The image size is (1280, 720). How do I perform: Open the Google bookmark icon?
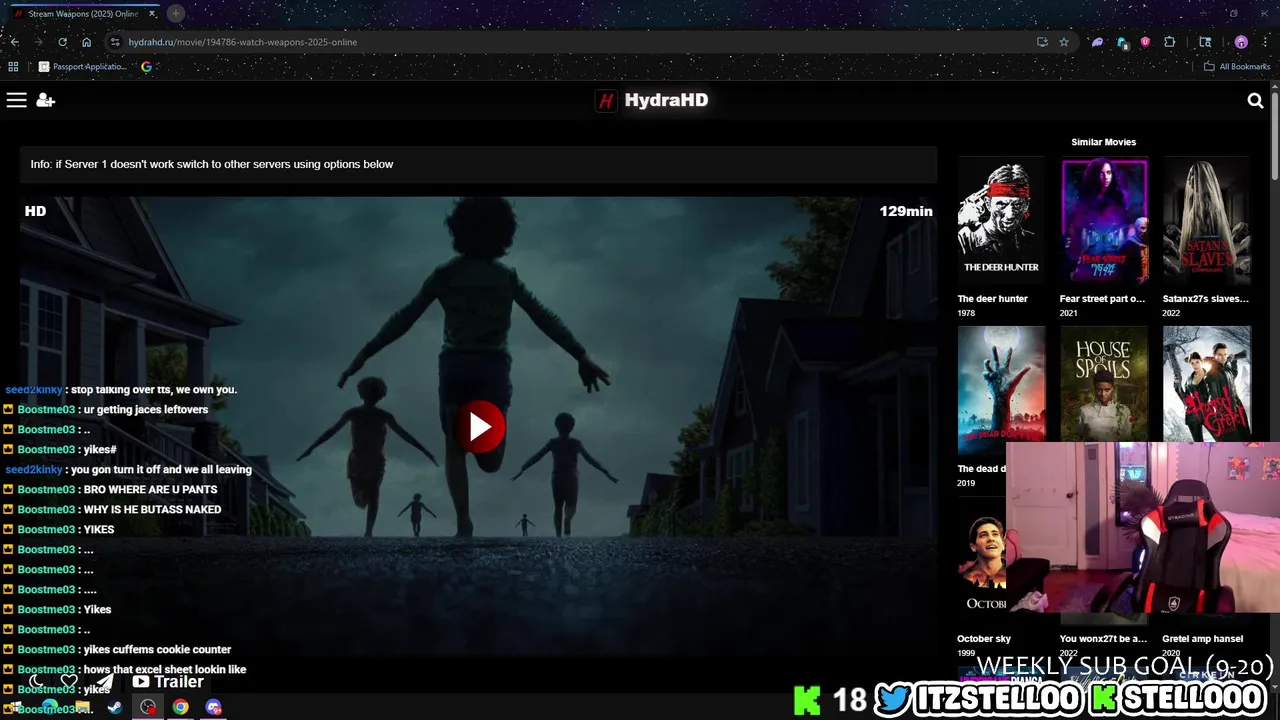146,67
